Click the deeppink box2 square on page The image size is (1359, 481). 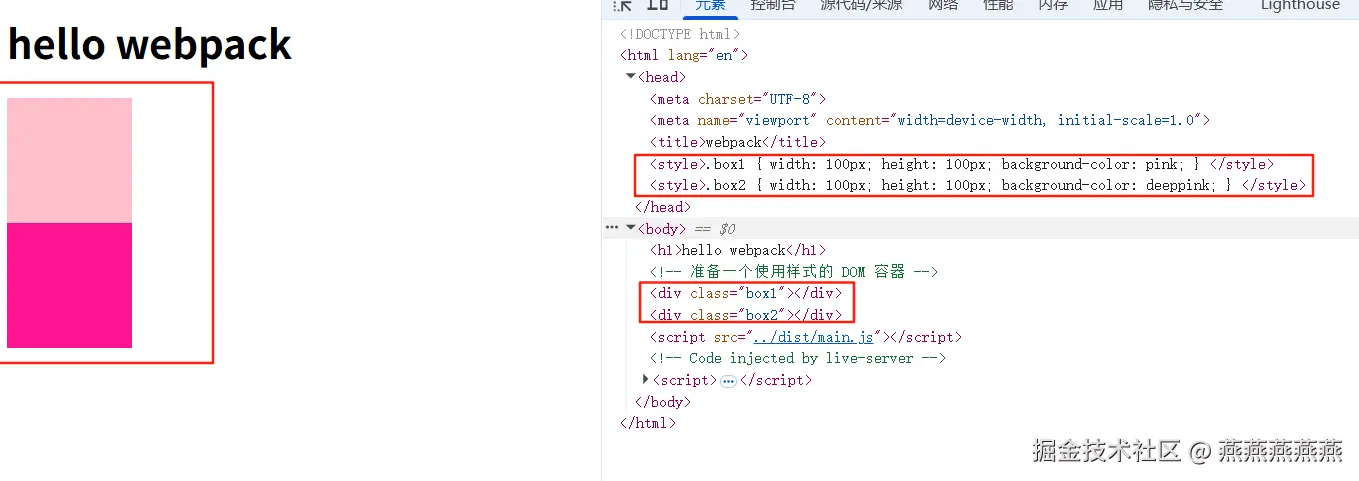(69, 285)
